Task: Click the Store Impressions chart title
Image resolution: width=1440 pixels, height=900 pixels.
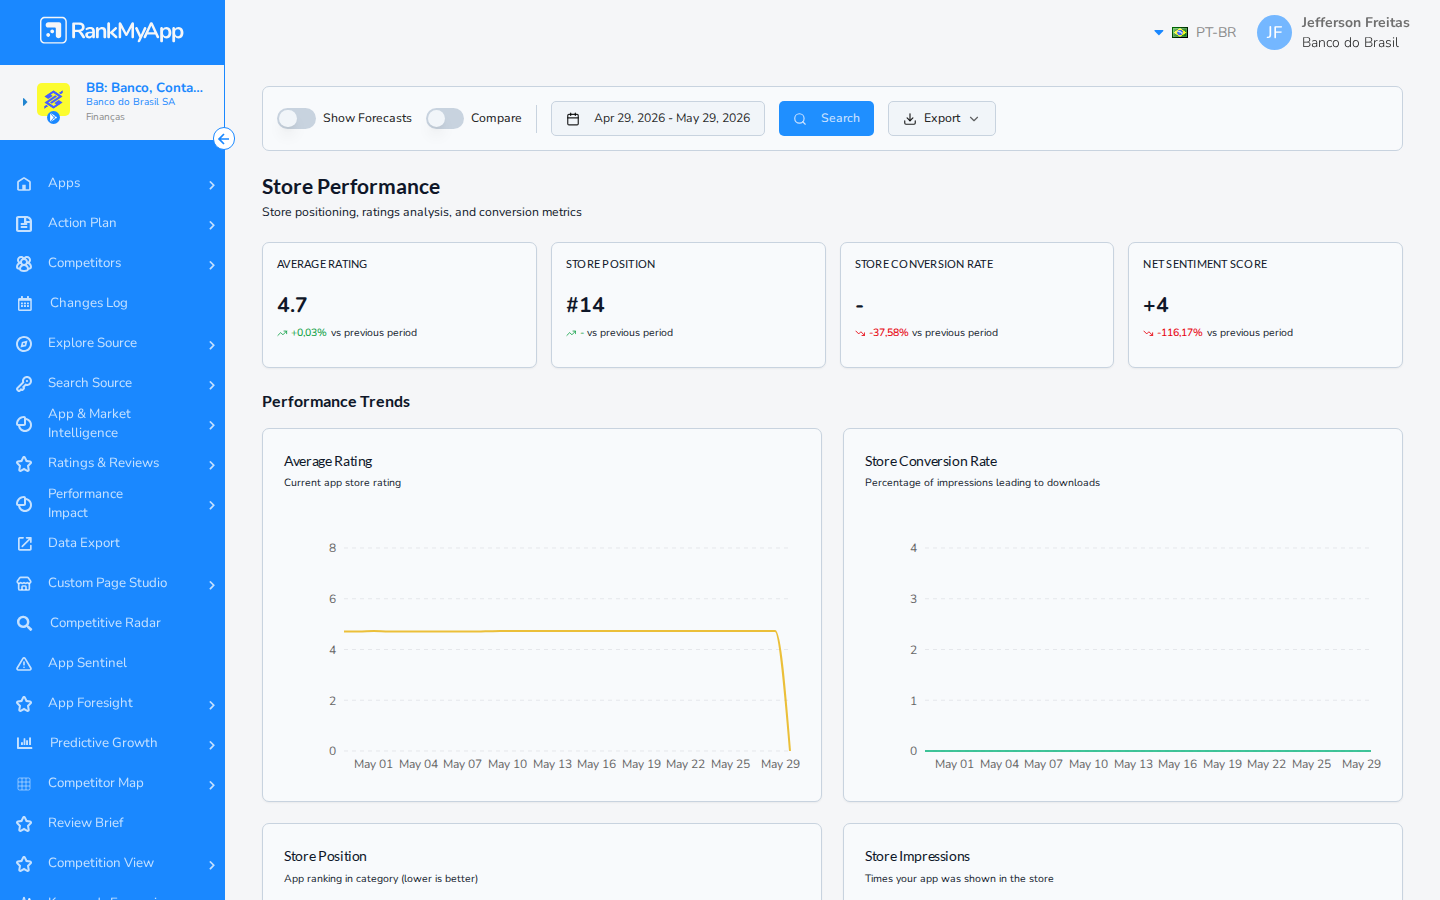Action: click(917, 857)
